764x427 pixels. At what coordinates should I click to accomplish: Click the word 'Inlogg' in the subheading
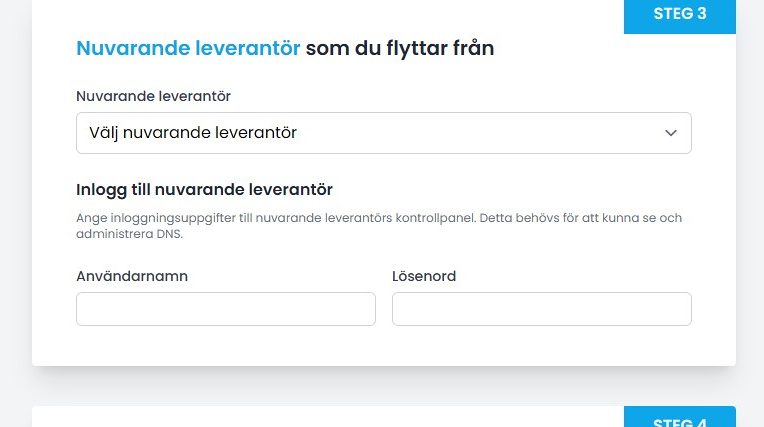coord(100,189)
